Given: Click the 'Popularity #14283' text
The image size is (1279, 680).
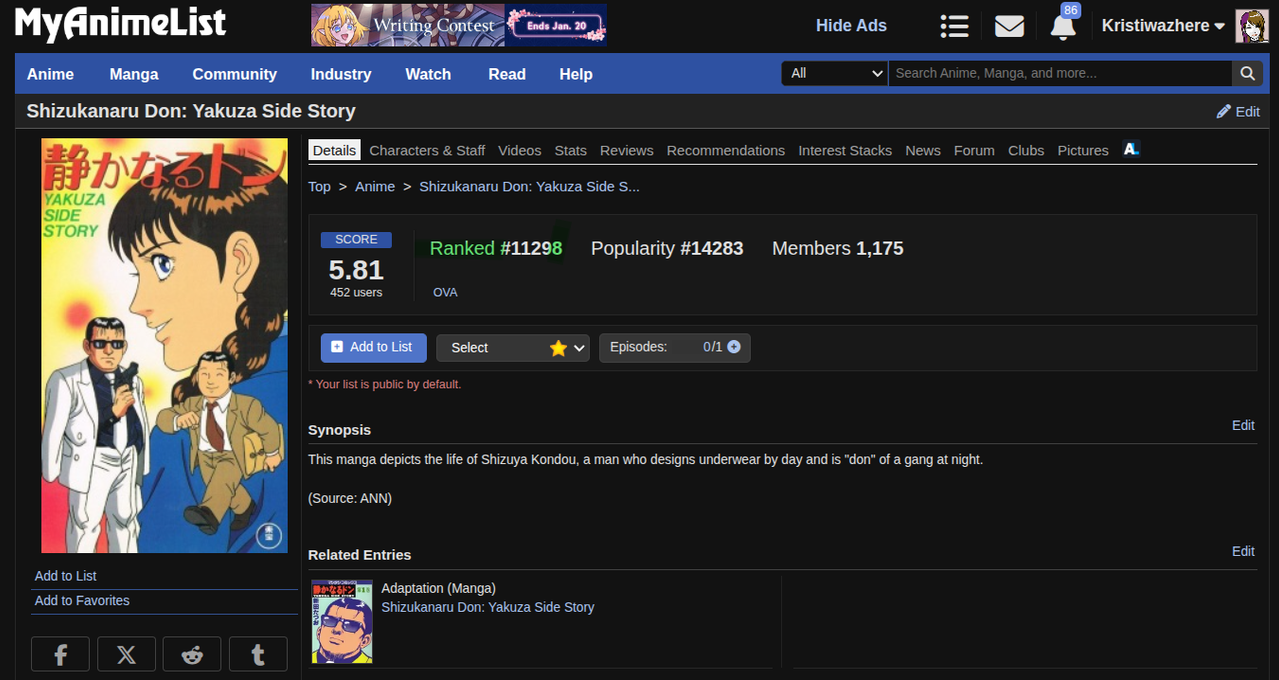Looking at the screenshot, I should (667, 248).
